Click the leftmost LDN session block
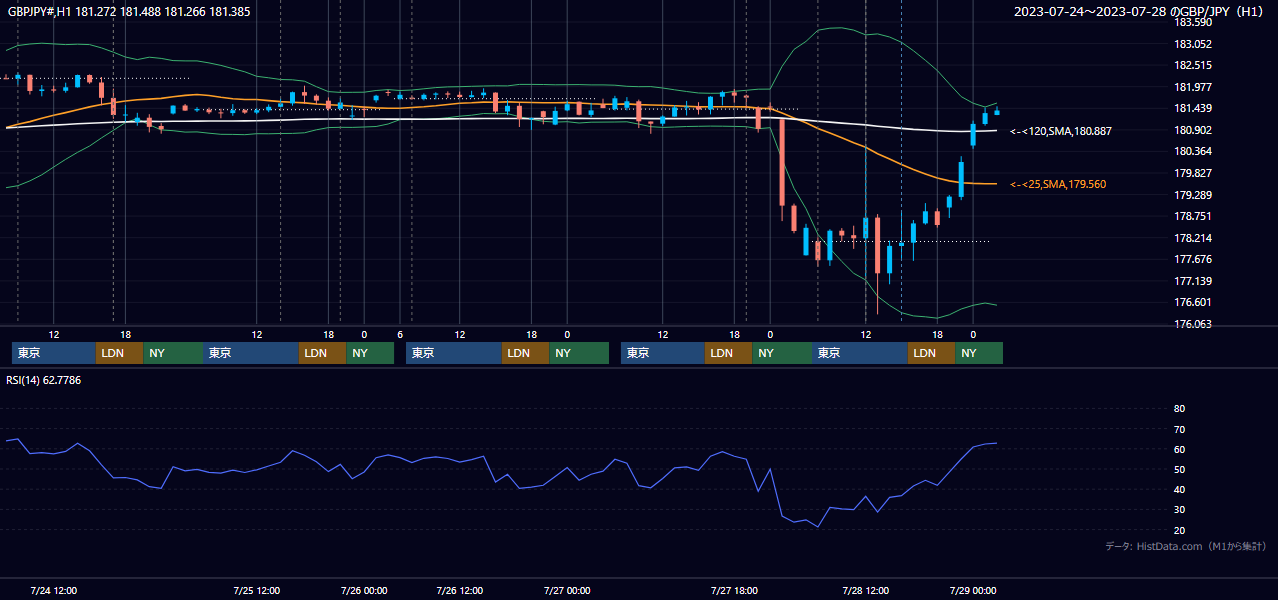Image resolution: width=1278 pixels, height=600 pixels. pyautogui.click(x=120, y=353)
